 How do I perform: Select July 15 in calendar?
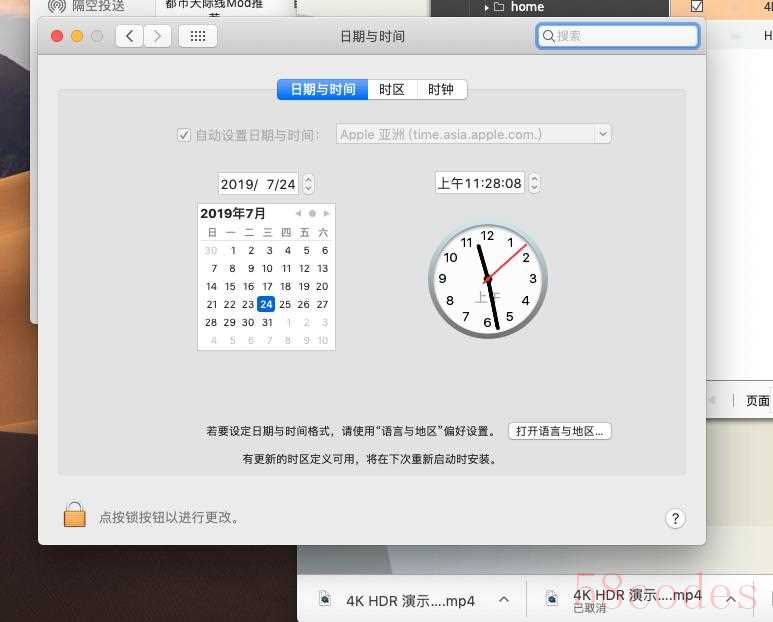tap(230, 286)
